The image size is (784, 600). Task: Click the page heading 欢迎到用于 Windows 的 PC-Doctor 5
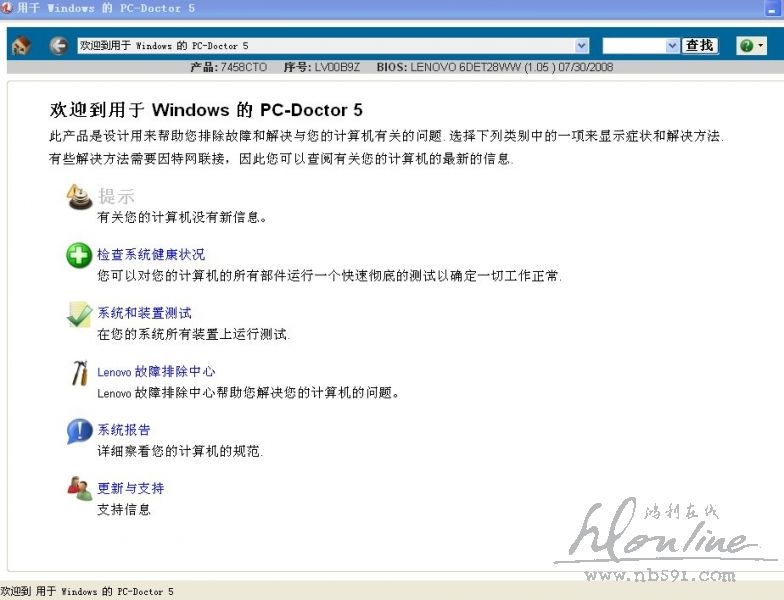point(206,110)
